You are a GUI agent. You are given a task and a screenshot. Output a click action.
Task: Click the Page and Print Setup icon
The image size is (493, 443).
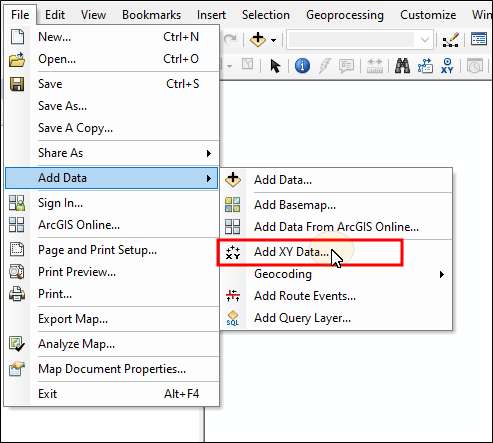click(x=17, y=249)
